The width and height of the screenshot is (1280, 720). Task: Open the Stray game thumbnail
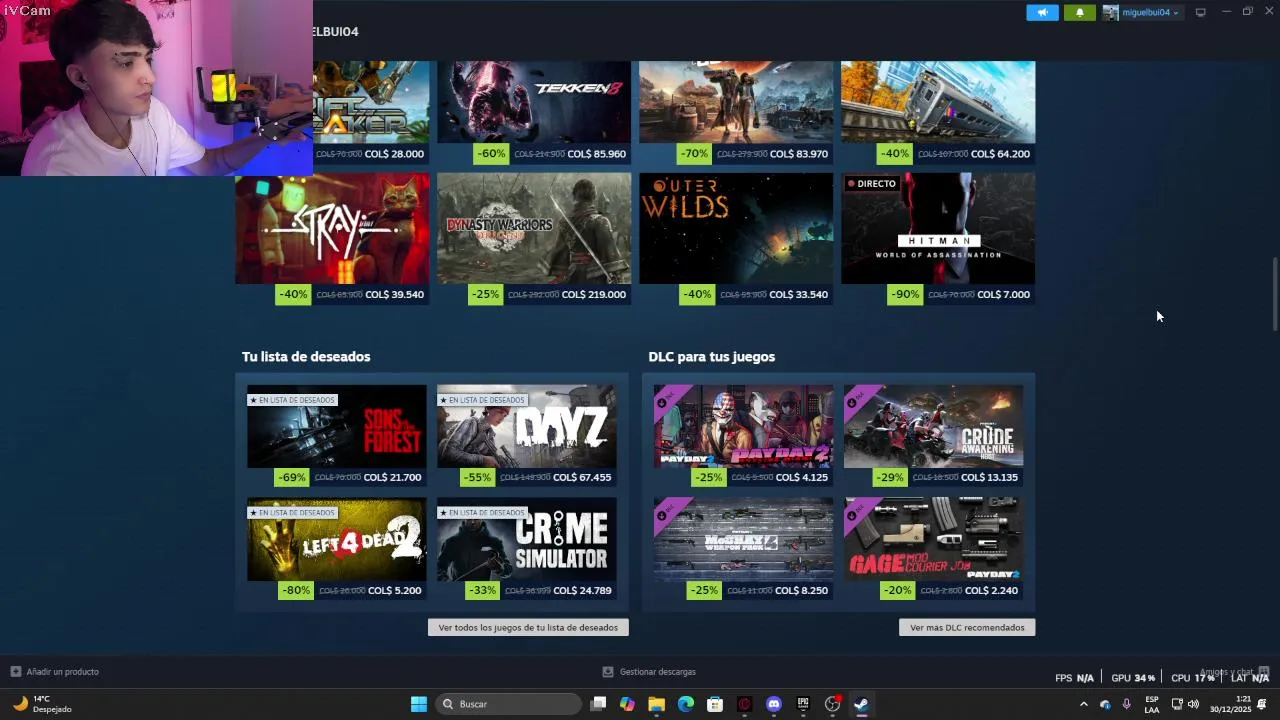pos(332,228)
